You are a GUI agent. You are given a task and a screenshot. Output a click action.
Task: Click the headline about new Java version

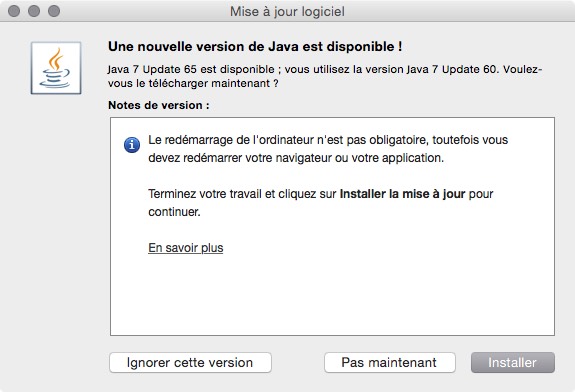pyautogui.click(x=255, y=47)
